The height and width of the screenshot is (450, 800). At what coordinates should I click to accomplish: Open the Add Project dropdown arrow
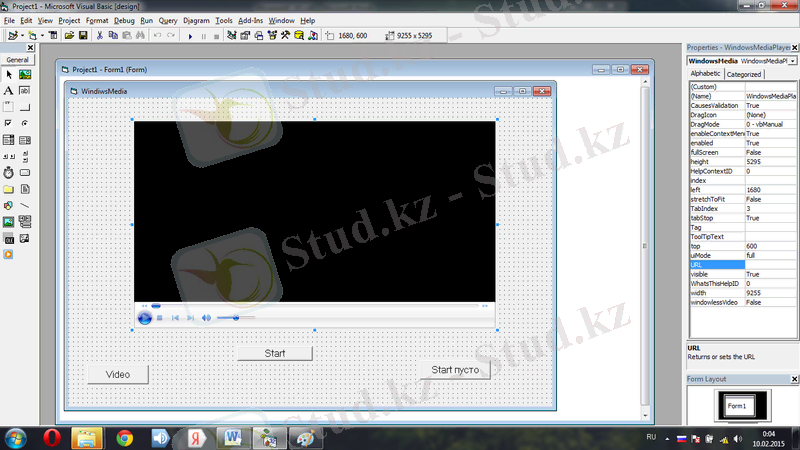[23, 35]
